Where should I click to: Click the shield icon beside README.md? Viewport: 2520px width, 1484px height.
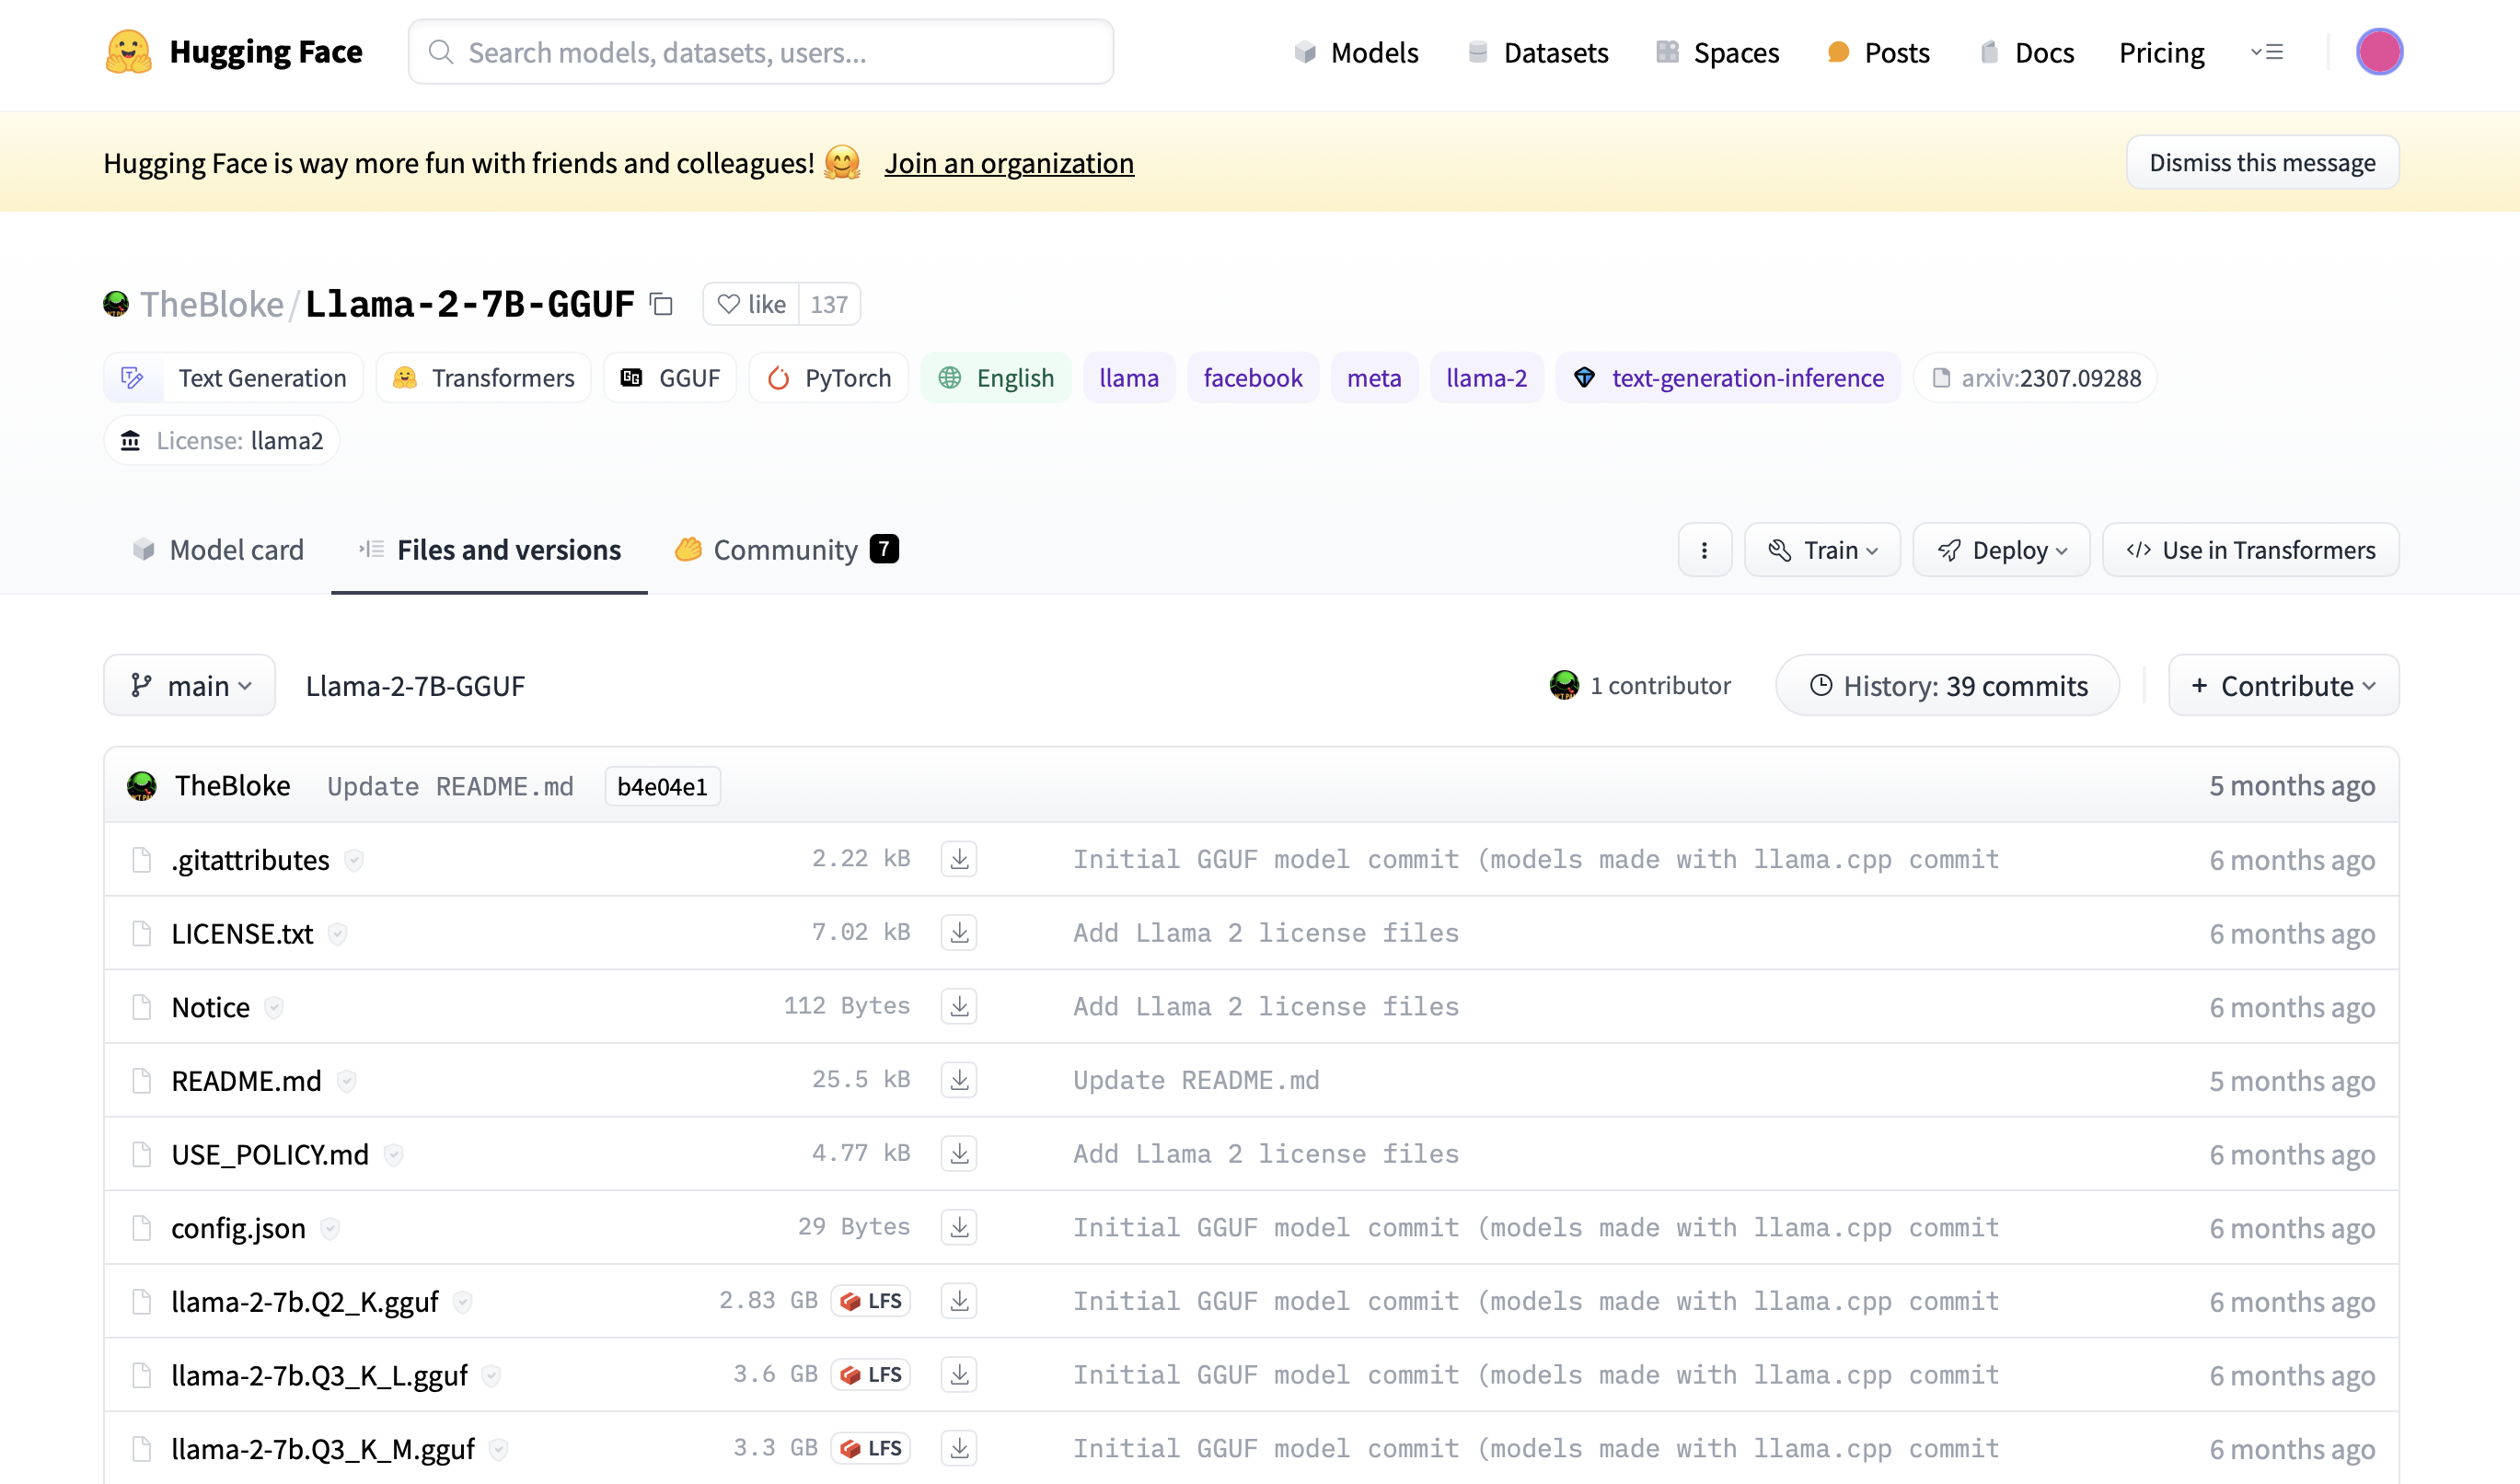click(346, 1081)
